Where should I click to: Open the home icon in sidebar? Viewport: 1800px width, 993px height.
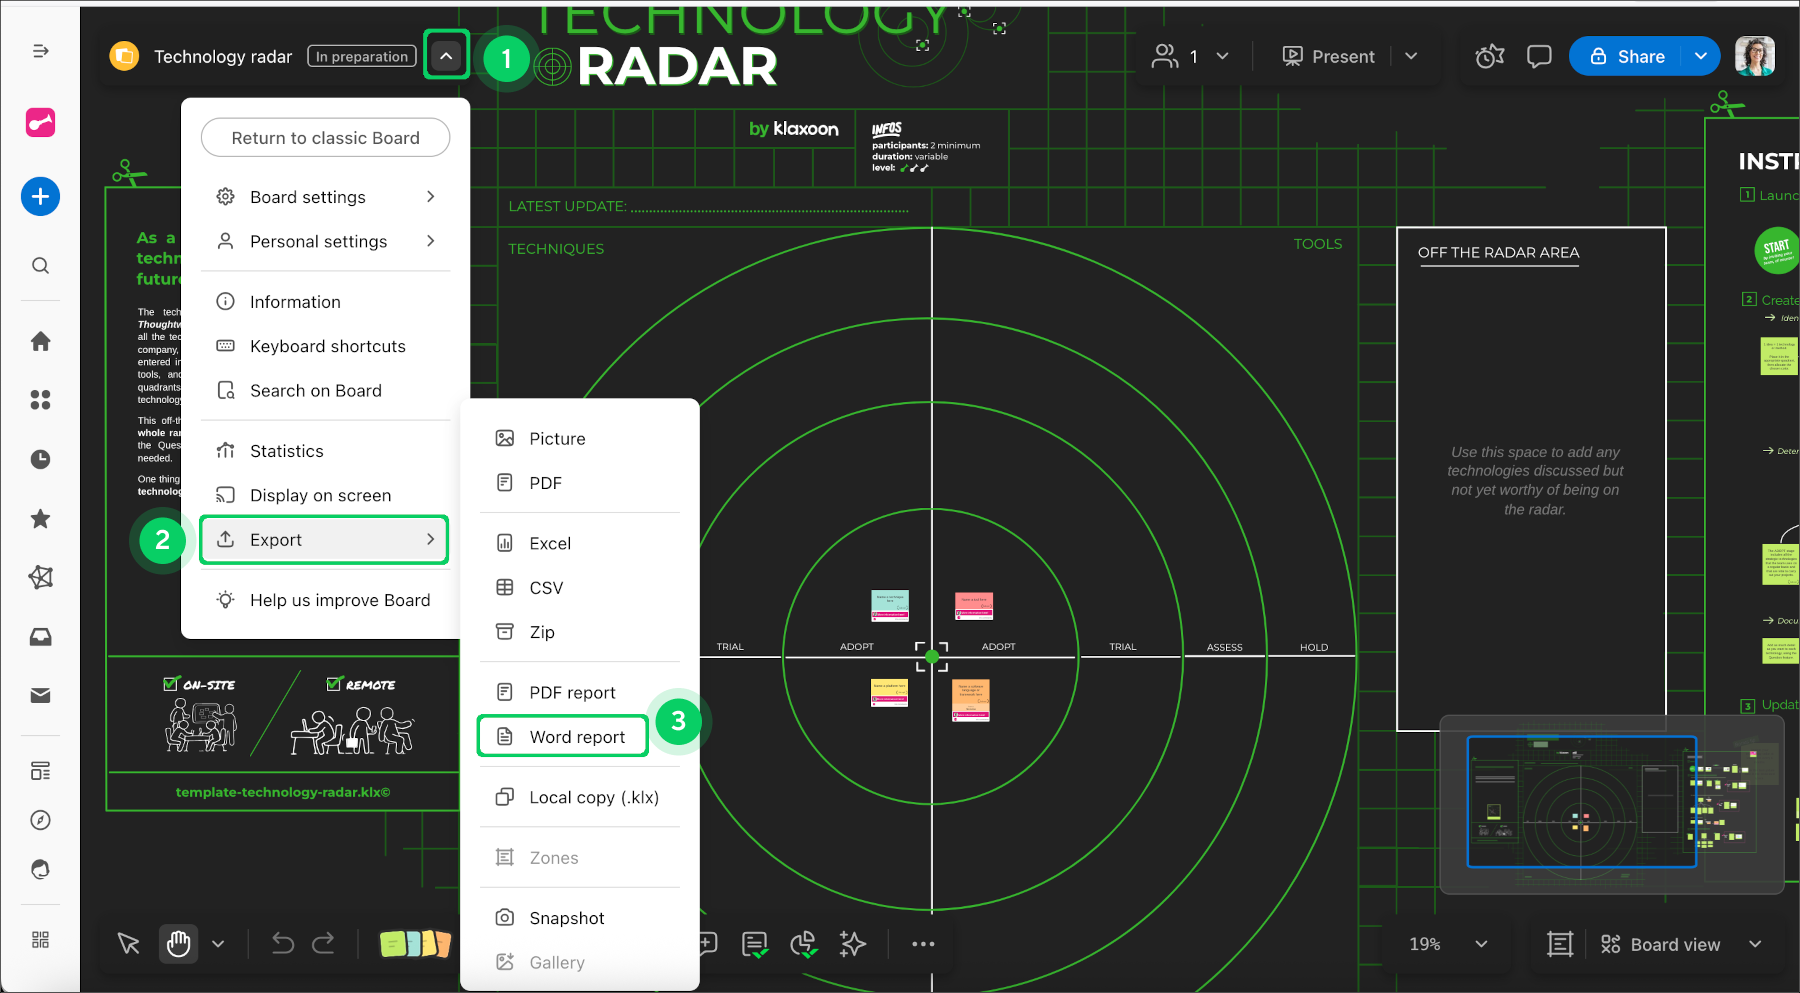tap(40, 342)
